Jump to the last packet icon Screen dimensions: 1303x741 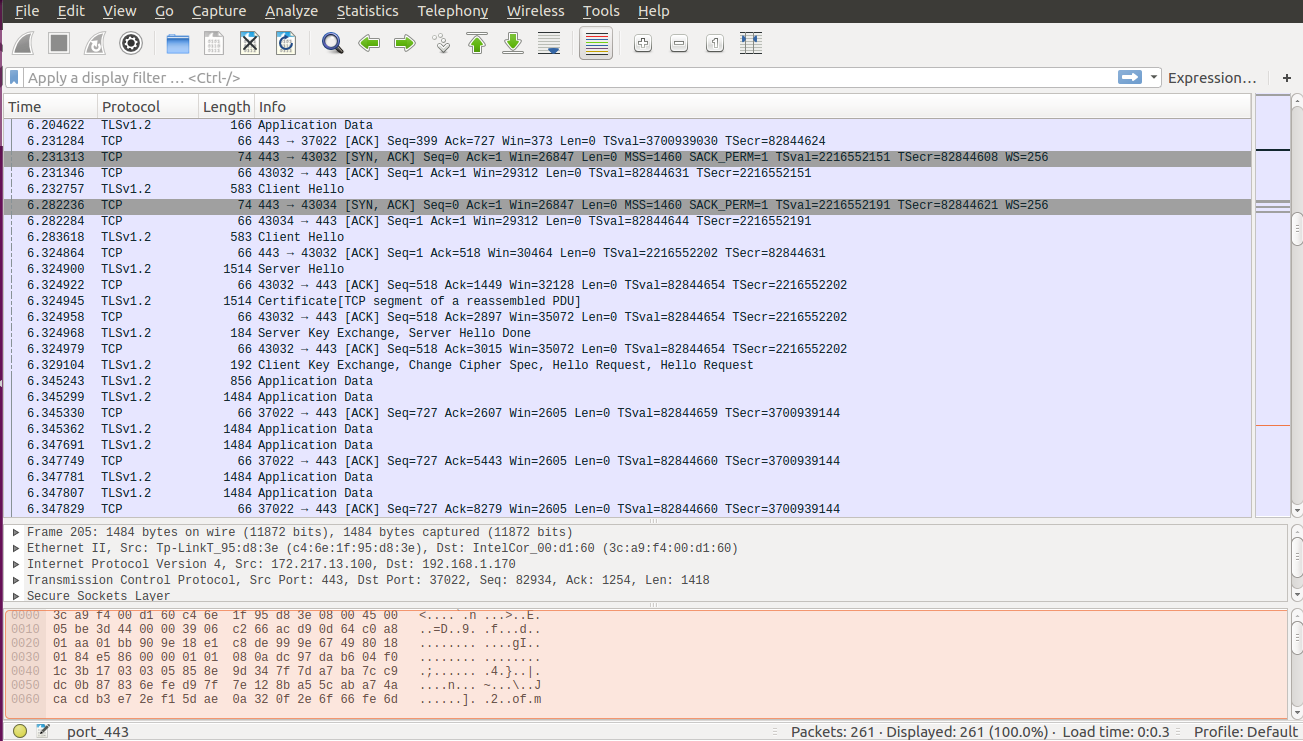[513, 43]
